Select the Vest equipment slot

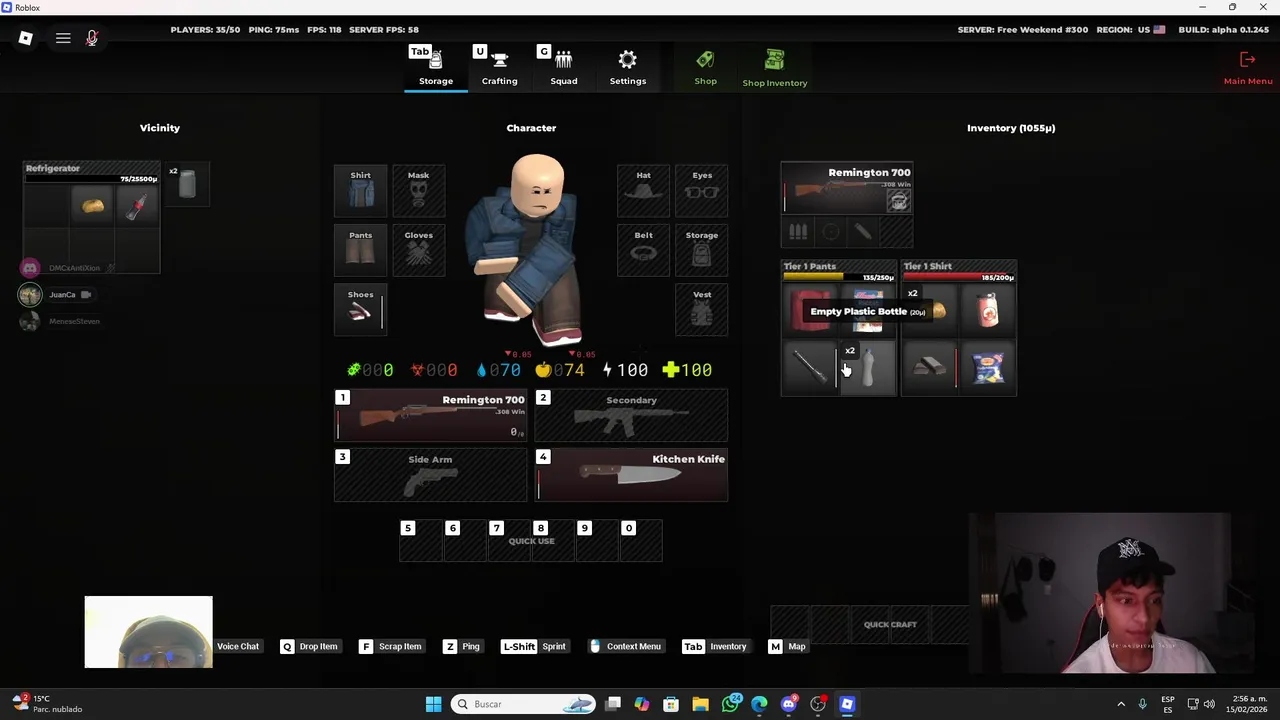coord(702,309)
